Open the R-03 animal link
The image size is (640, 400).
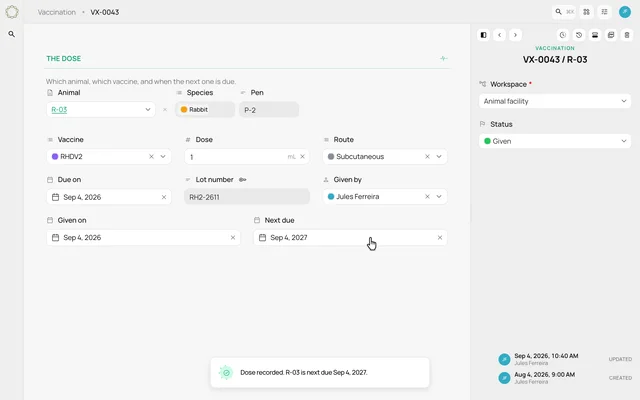(x=59, y=109)
